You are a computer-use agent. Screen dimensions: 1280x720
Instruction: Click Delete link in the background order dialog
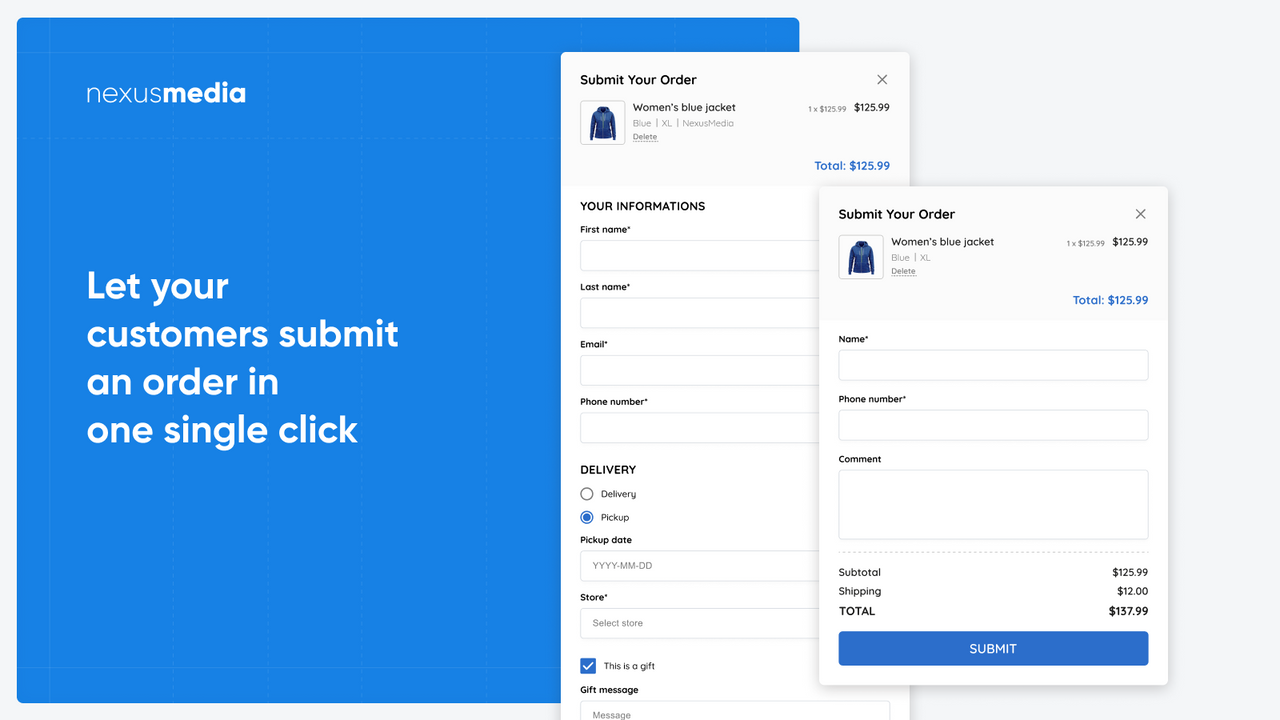point(645,137)
